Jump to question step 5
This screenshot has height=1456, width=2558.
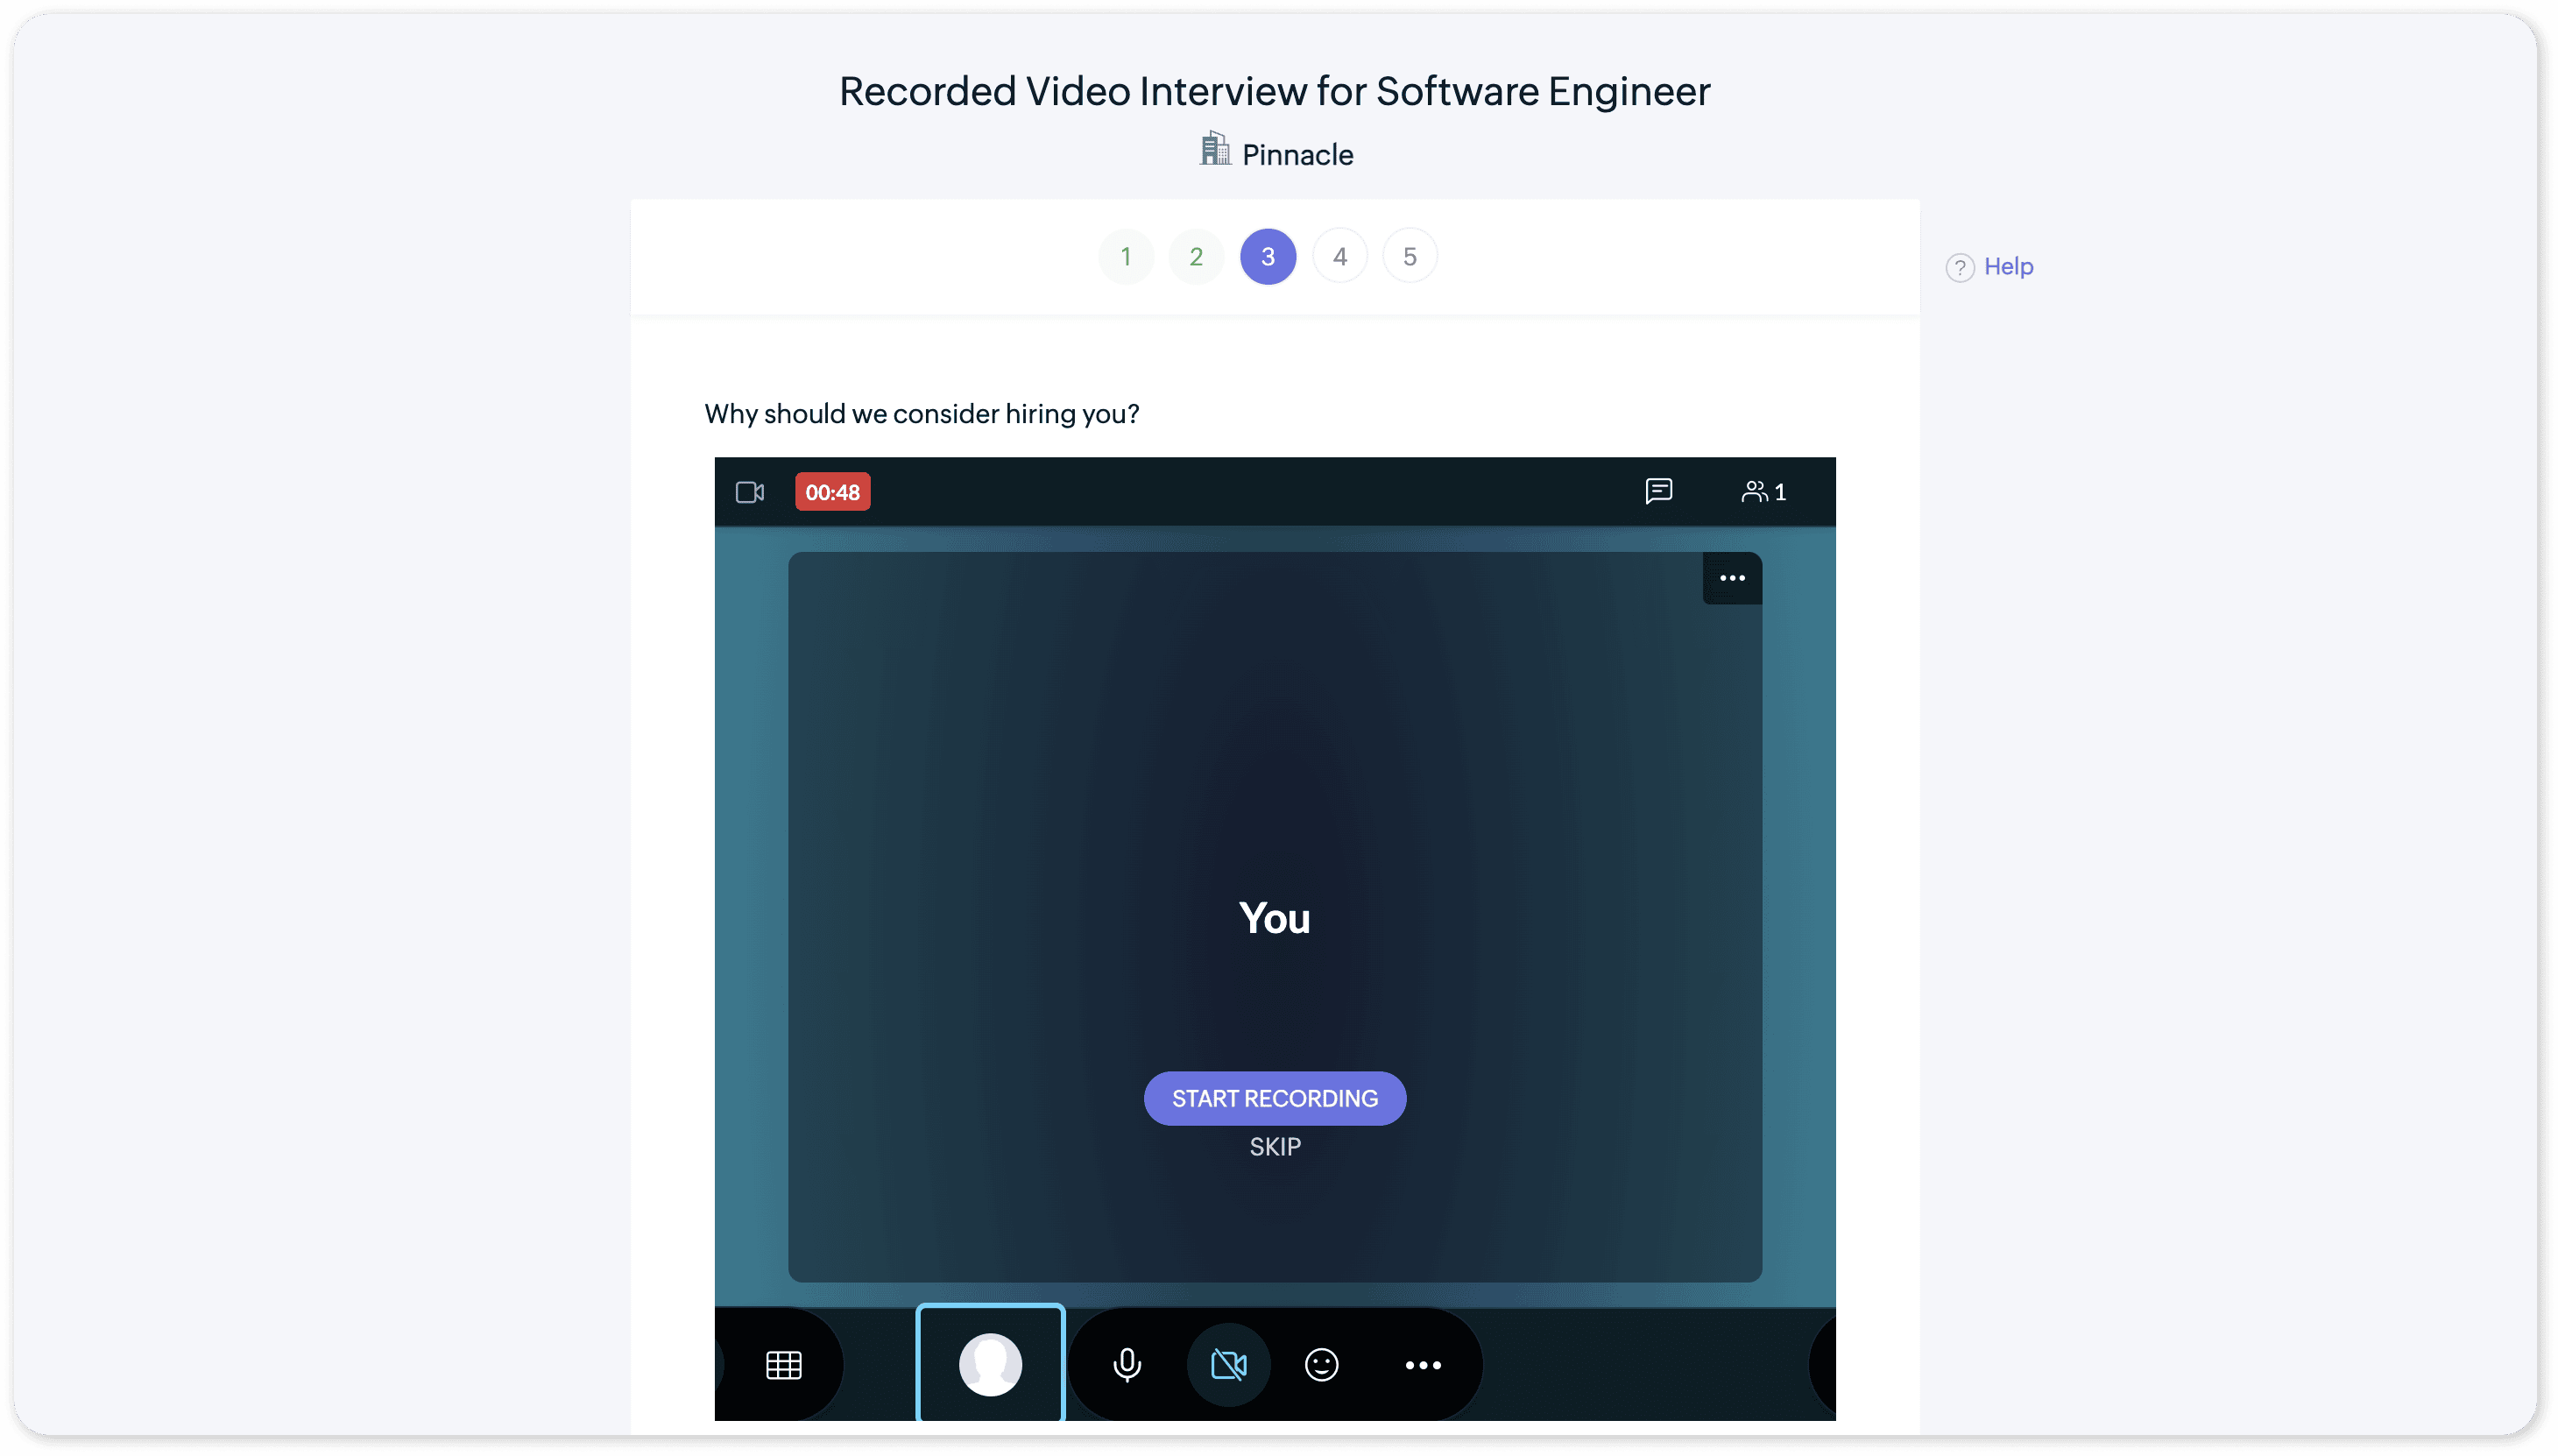click(1409, 257)
